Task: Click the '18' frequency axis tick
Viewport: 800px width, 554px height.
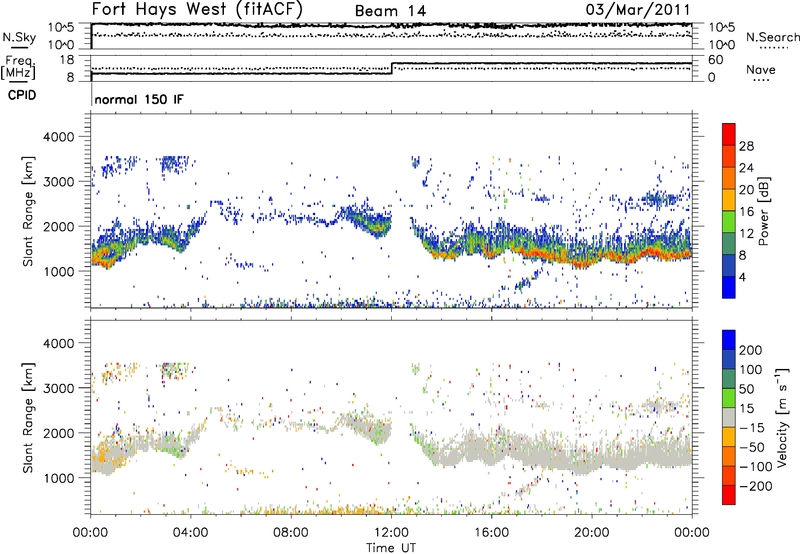Action: [x=67, y=60]
